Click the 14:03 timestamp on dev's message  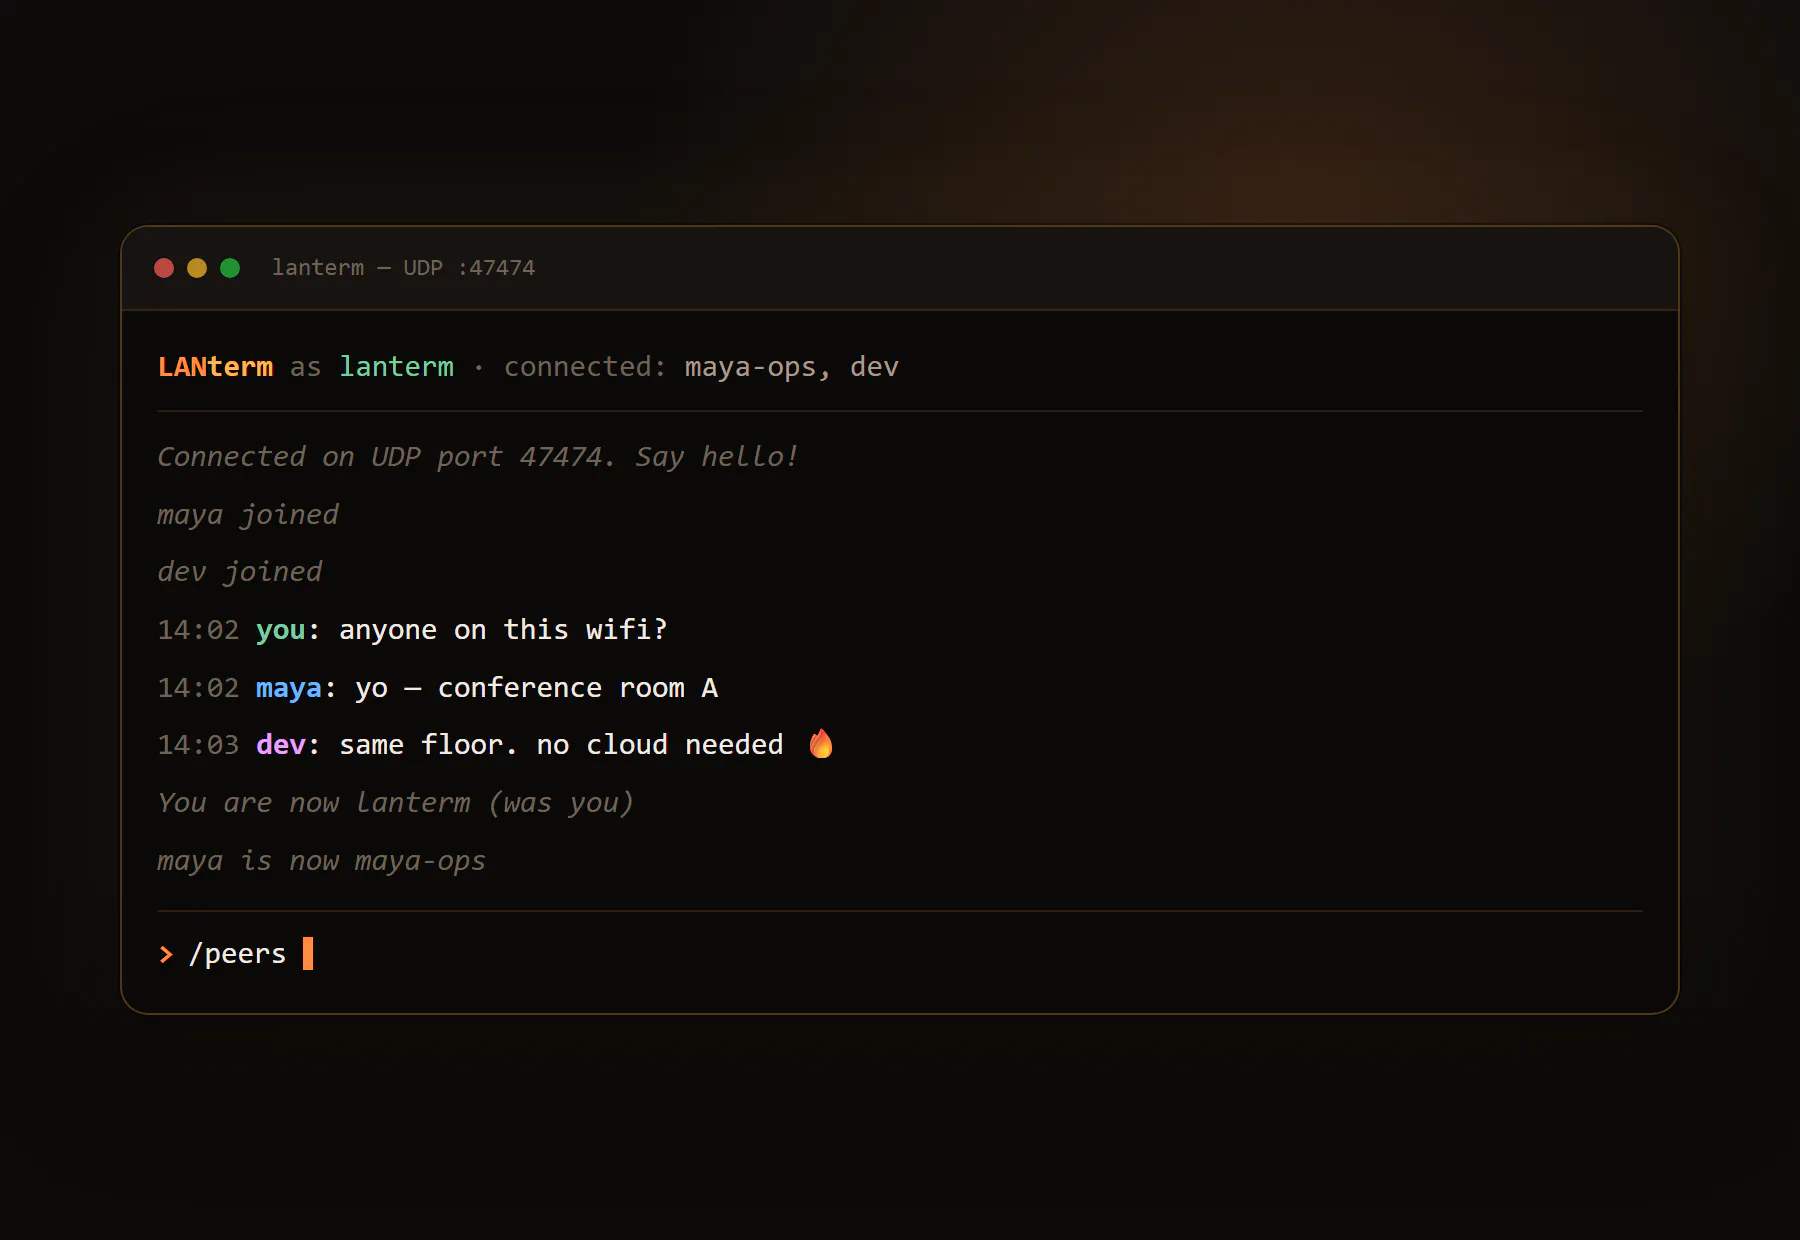click(198, 745)
